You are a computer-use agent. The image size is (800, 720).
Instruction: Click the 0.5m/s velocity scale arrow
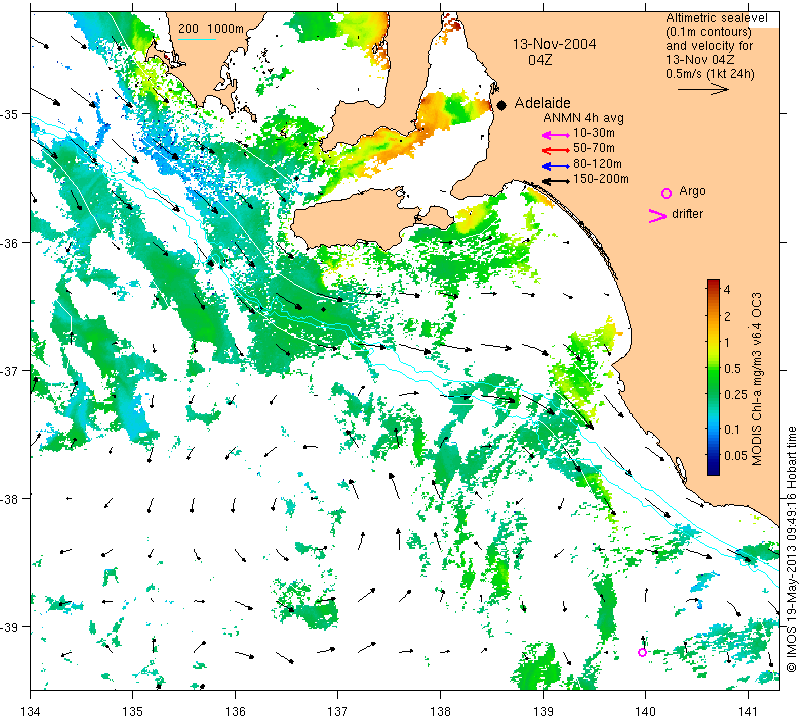[703, 89]
